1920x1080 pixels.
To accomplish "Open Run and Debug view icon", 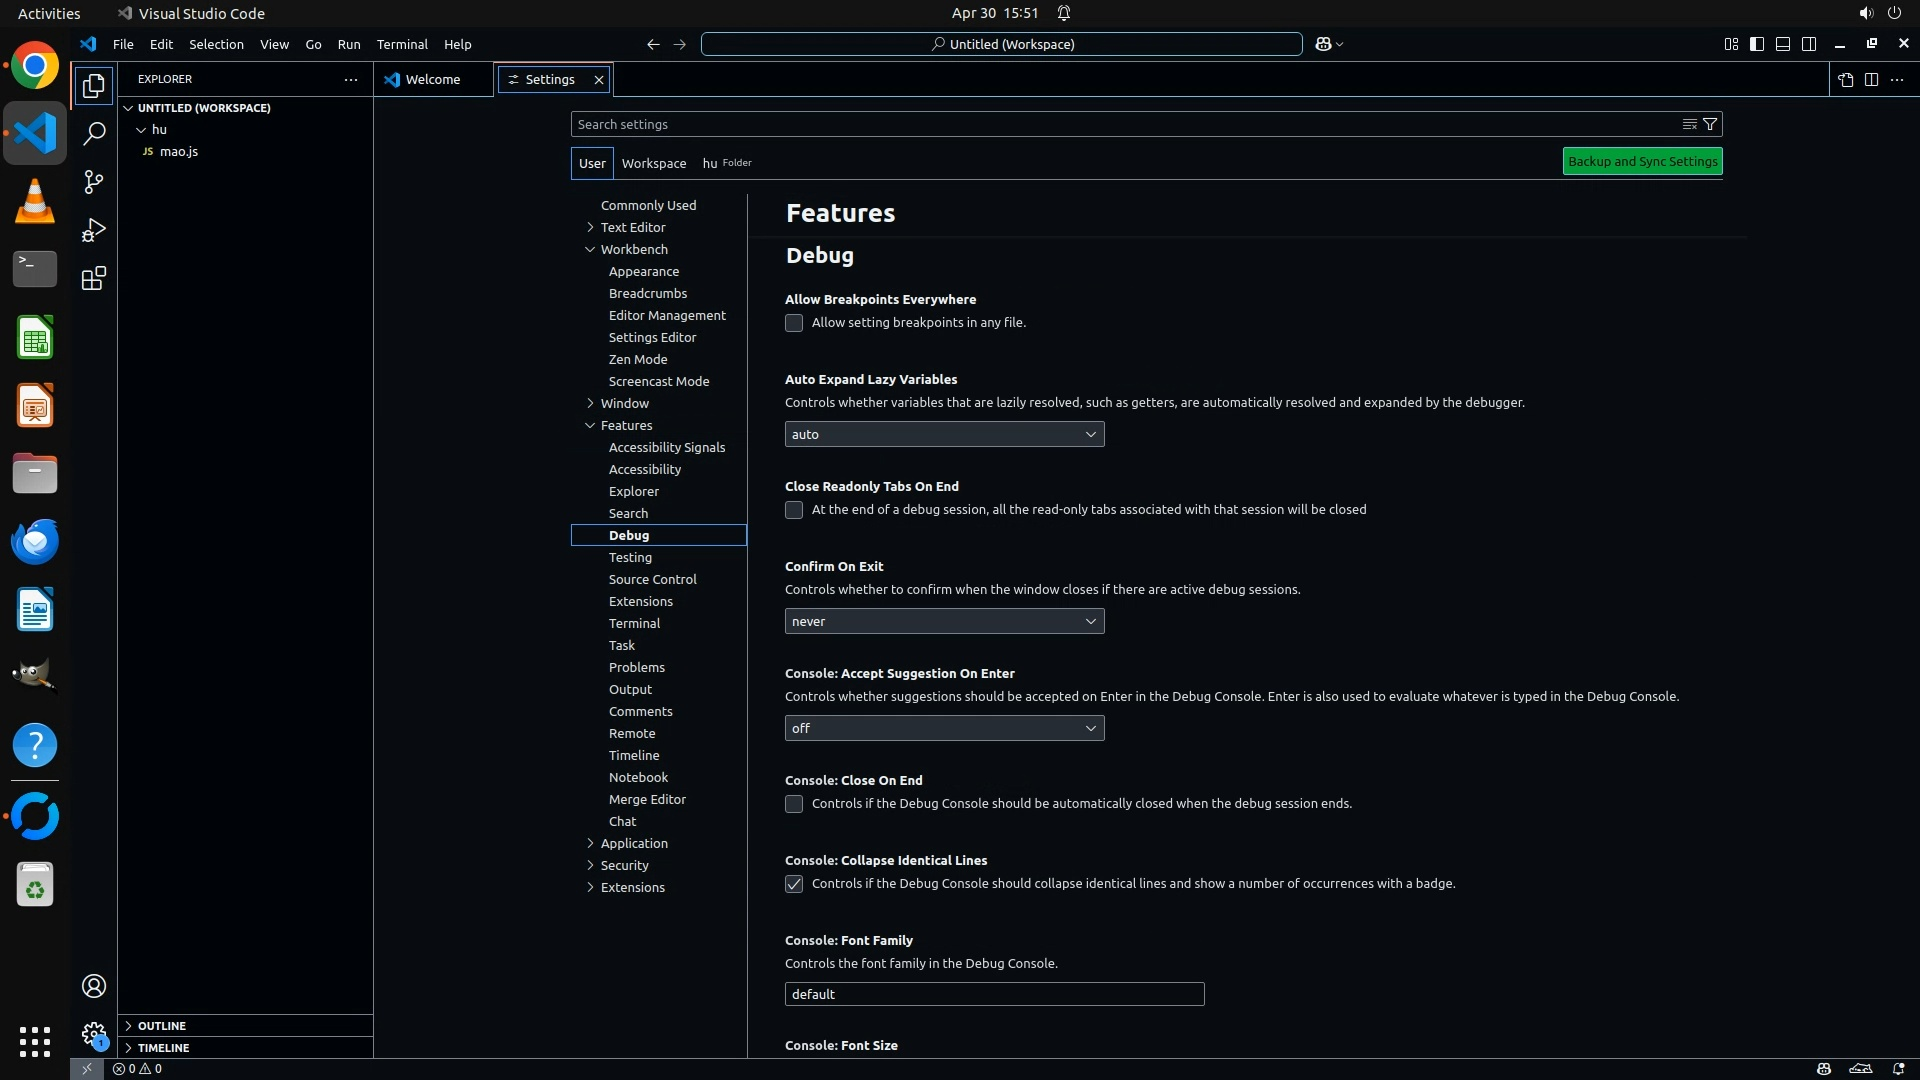I will (x=94, y=230).
